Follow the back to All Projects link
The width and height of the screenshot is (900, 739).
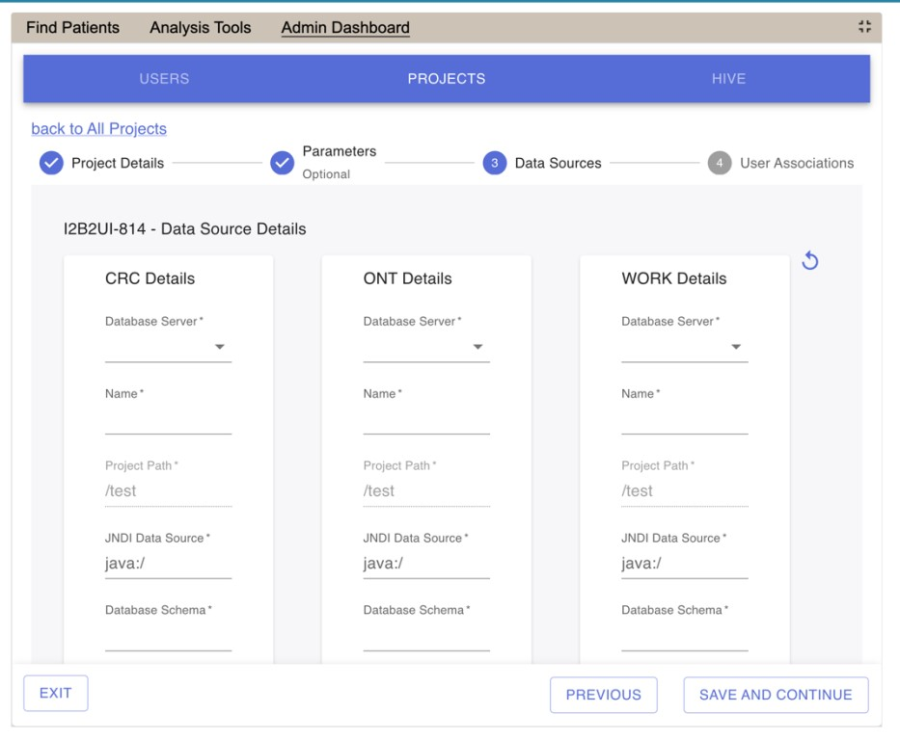99,129
